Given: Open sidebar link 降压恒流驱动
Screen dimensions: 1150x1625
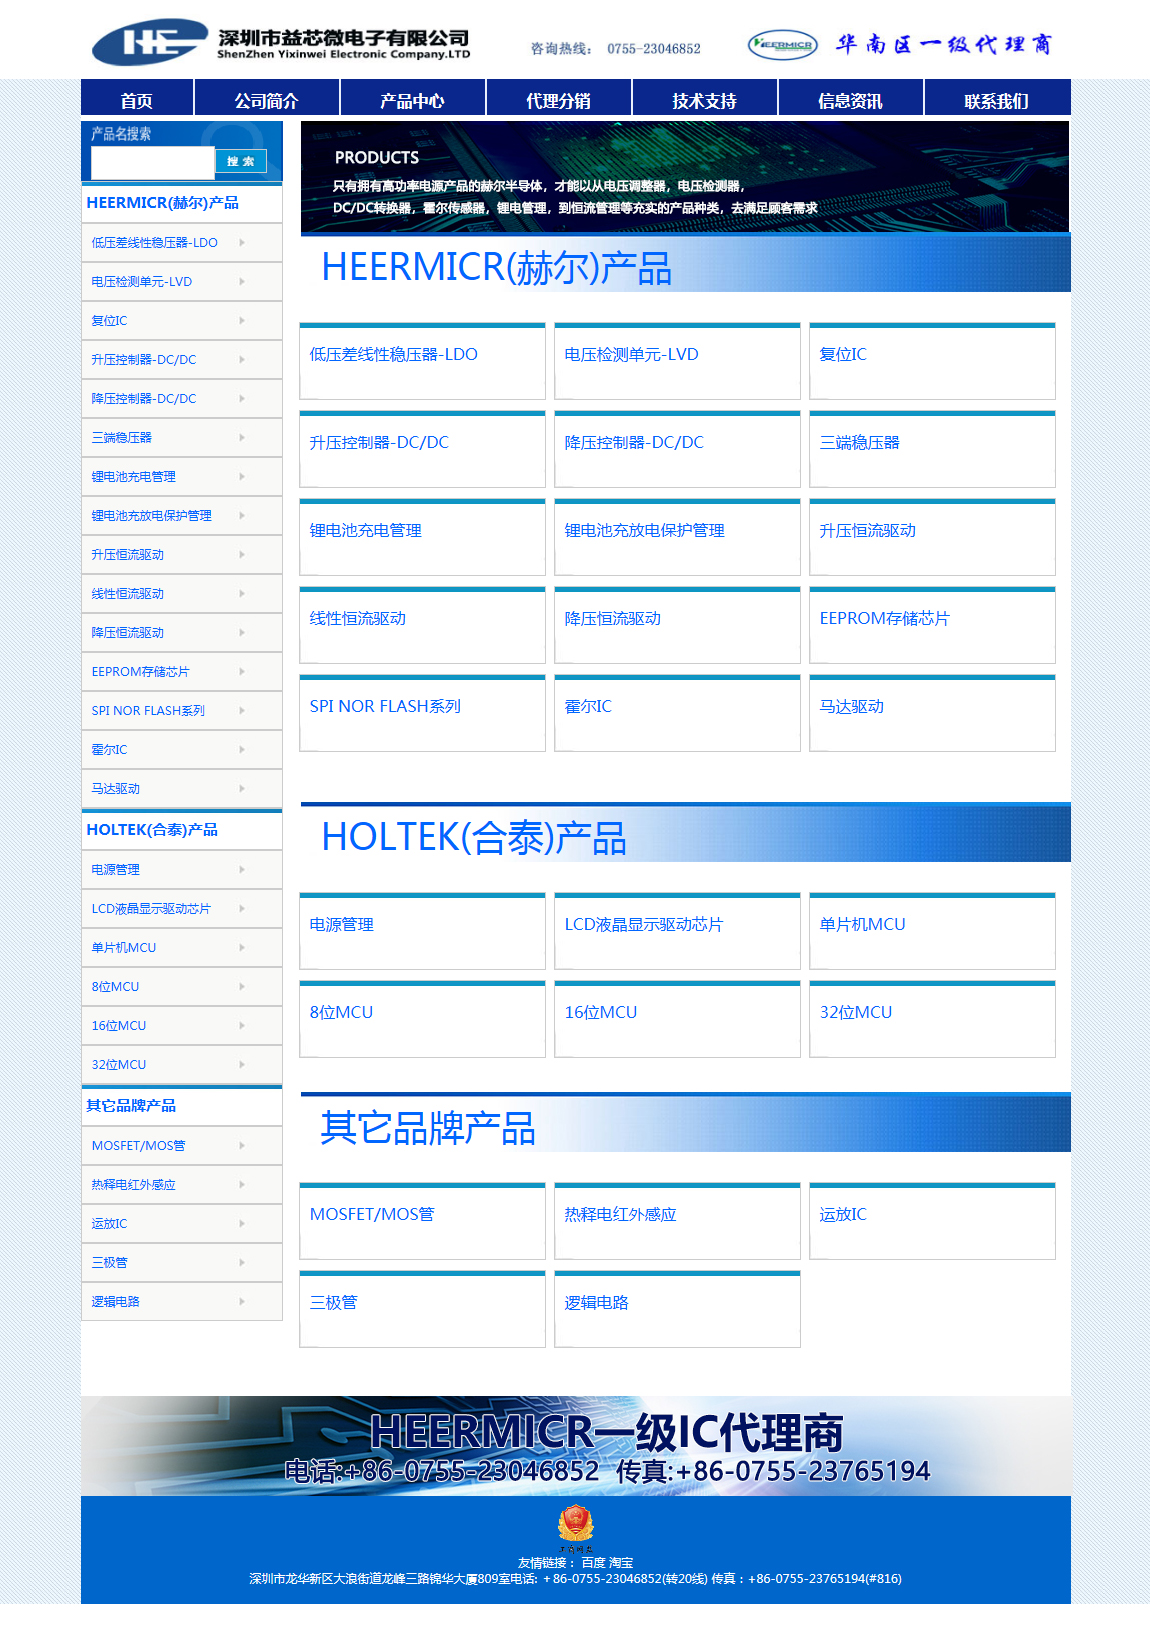Looking at the screenshot, I should click(x=128, y=633).
